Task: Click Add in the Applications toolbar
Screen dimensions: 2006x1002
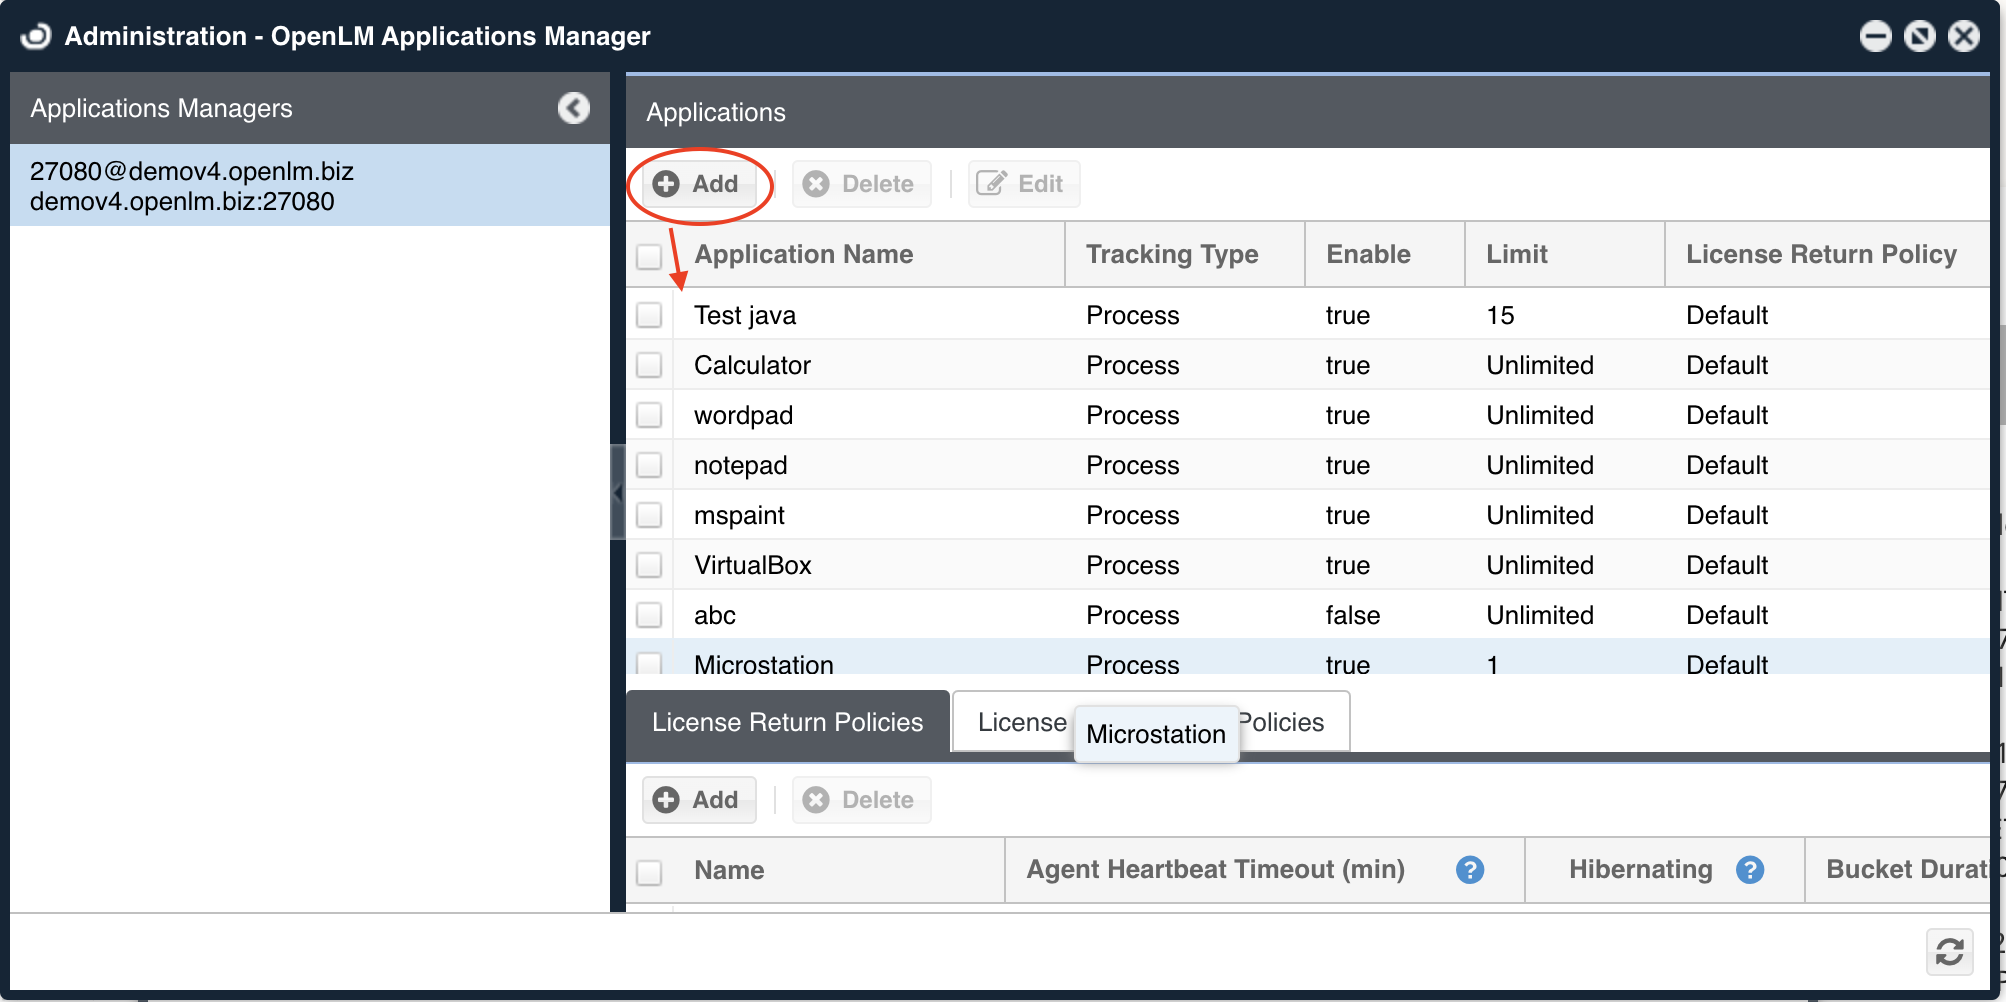Action: tap(697, 184)
